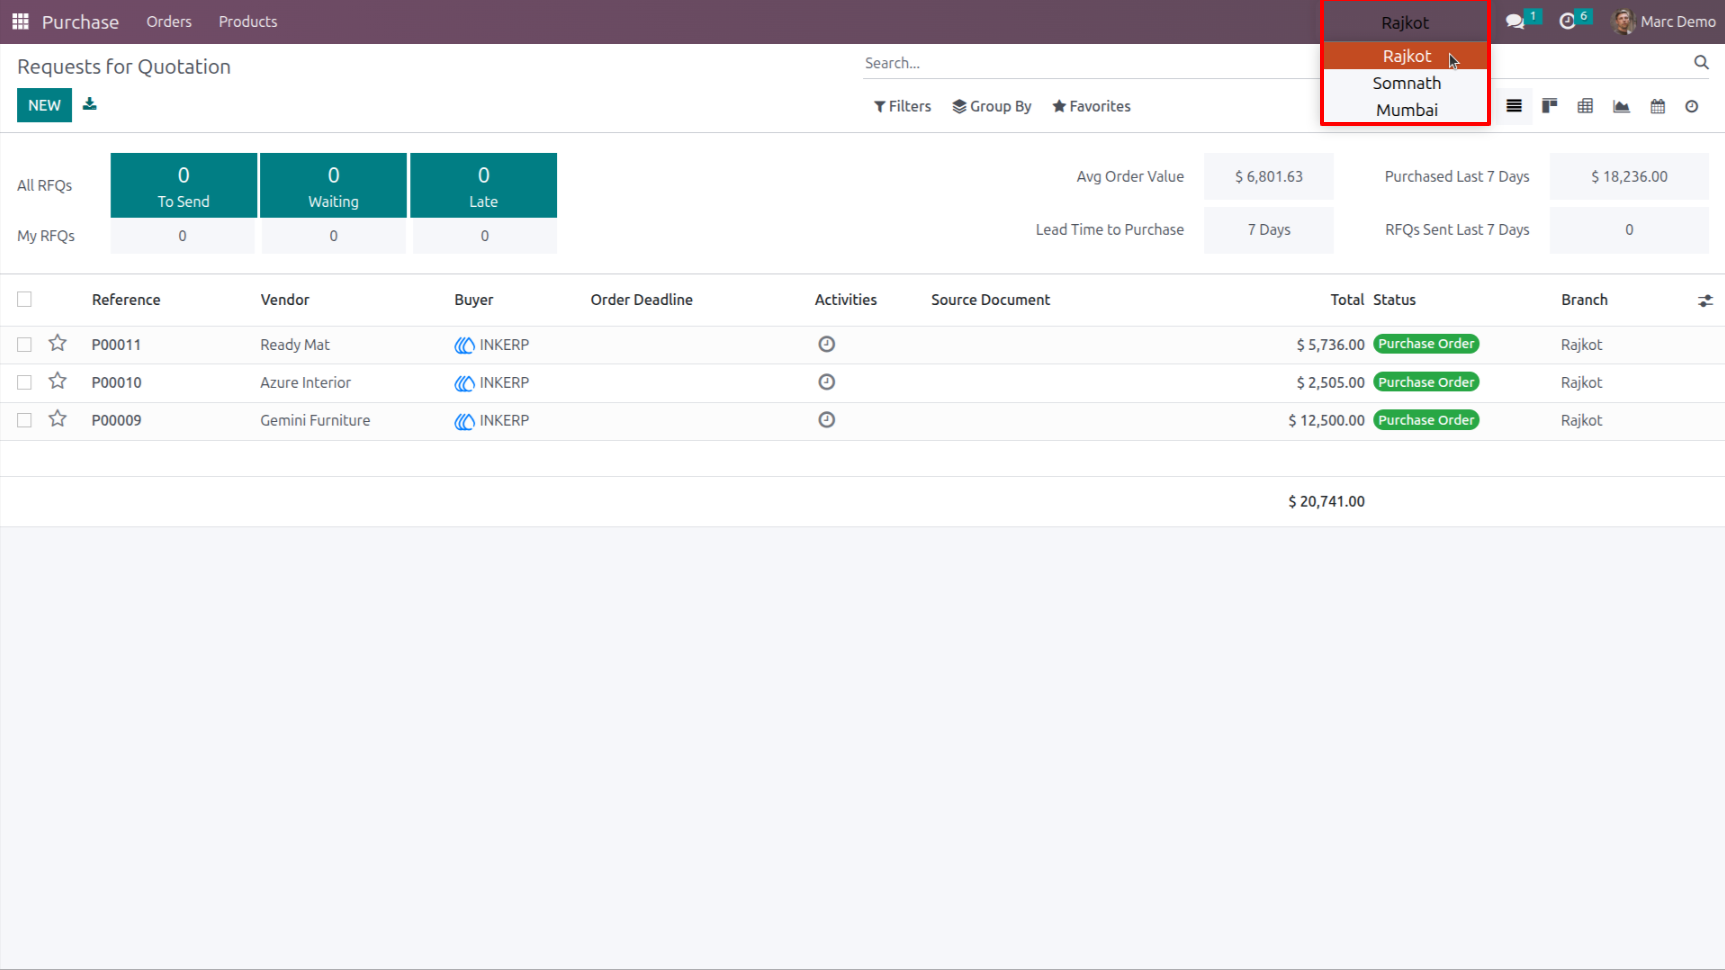This screenshot has height=970, width=1725.
Task: Switch to activity view clock icon
Action: [x=1692, y=106]
